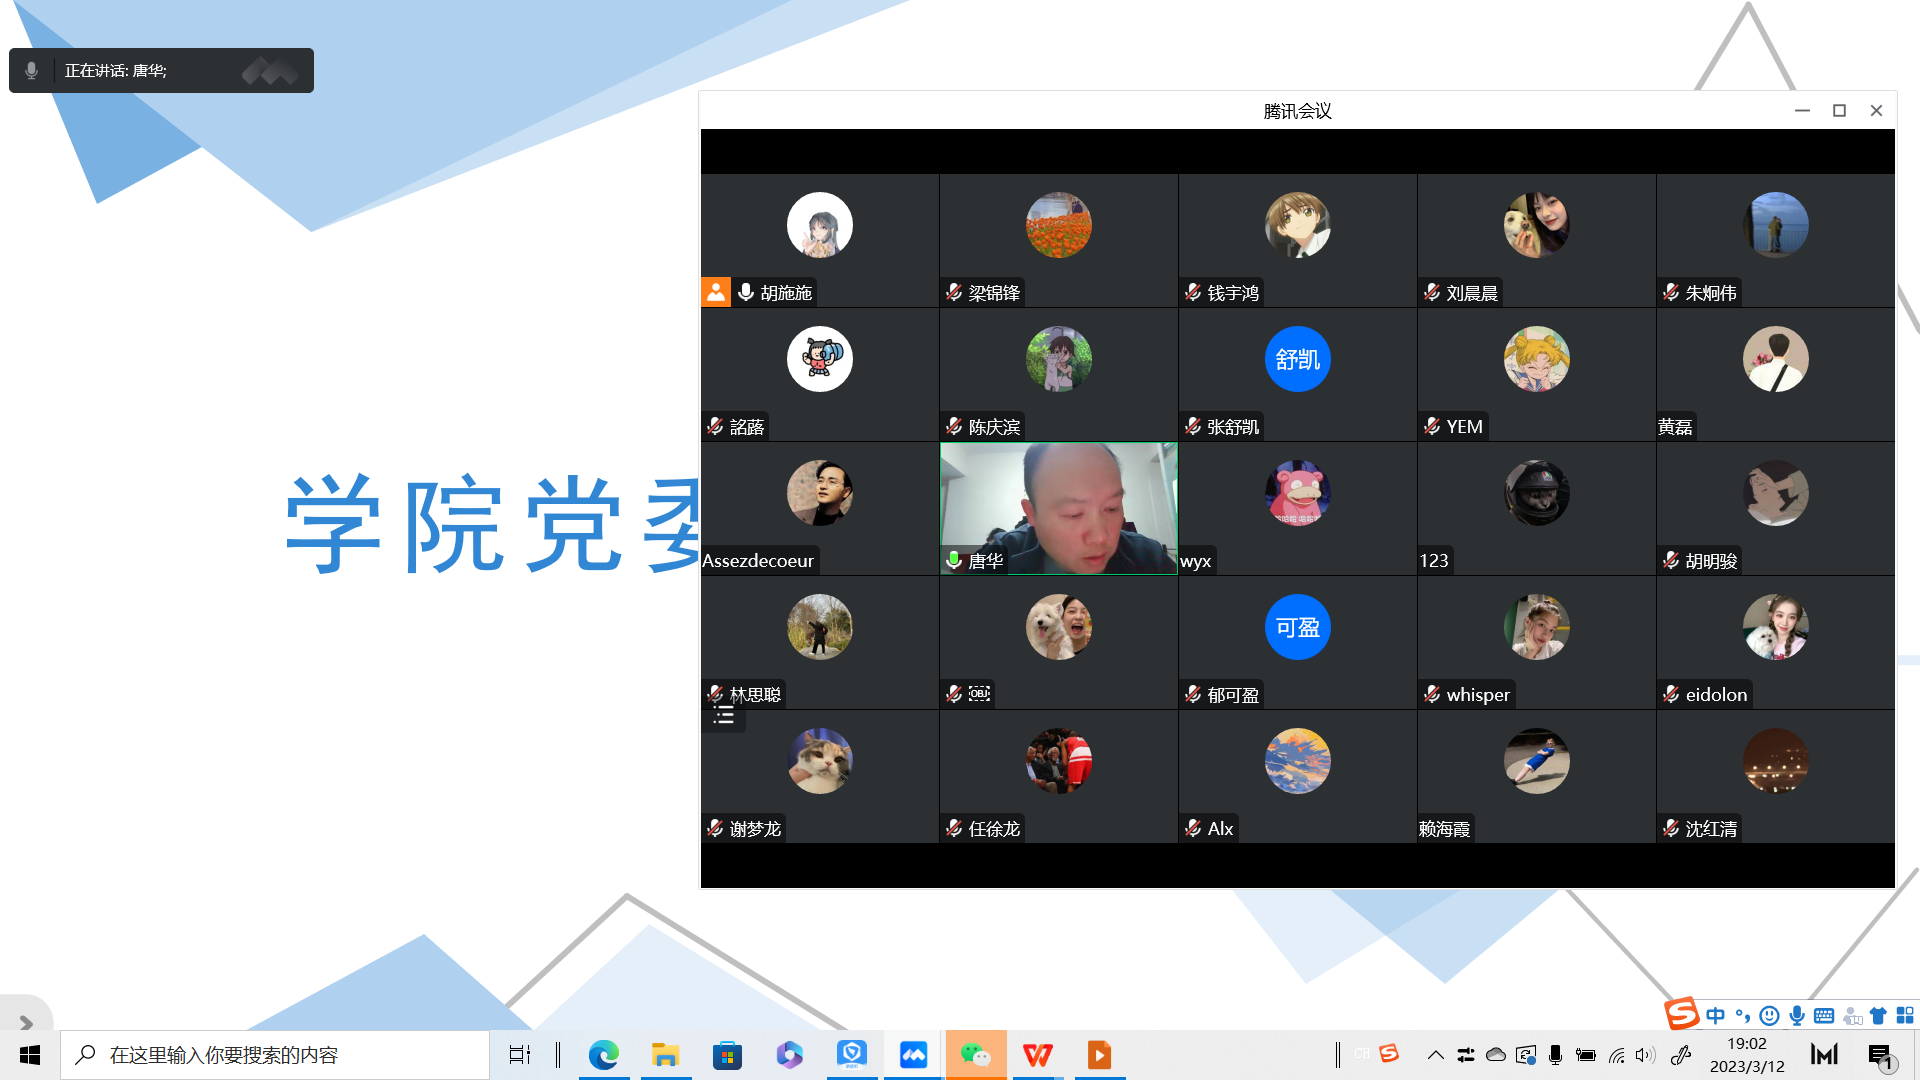
Task: Open Windows Task View button
Action: tap(520, 1055)
